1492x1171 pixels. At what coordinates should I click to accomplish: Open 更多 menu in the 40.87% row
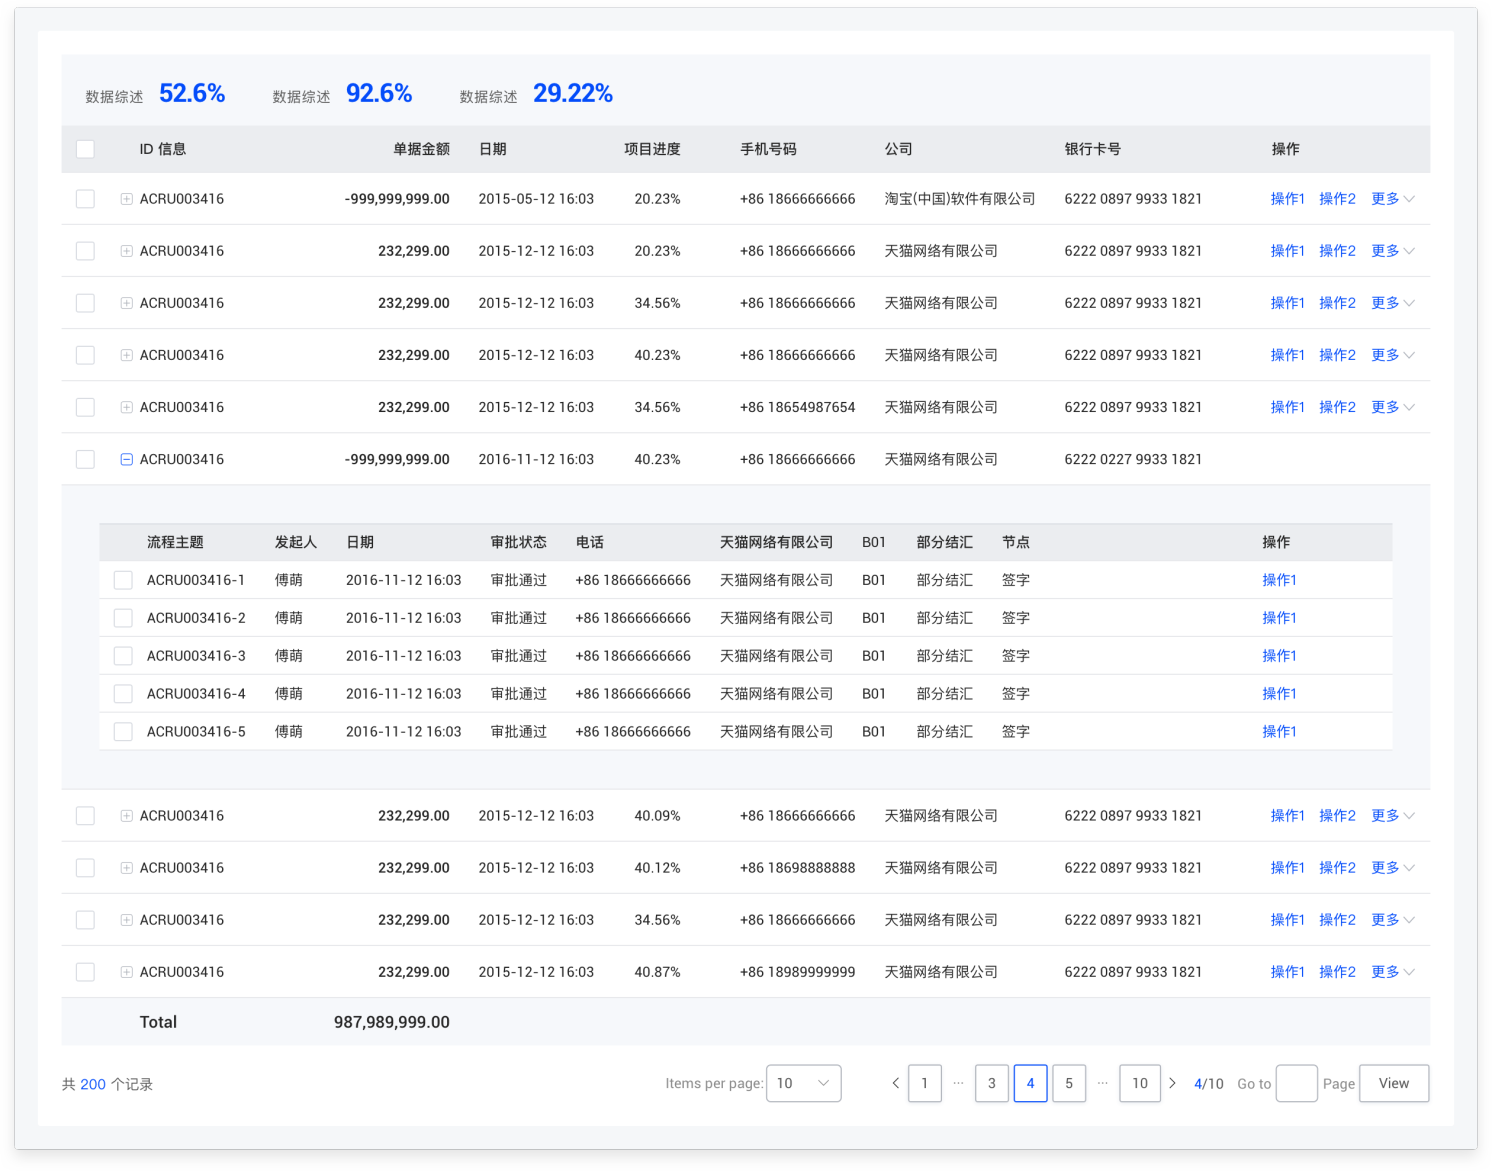[x=1393, y=972]
